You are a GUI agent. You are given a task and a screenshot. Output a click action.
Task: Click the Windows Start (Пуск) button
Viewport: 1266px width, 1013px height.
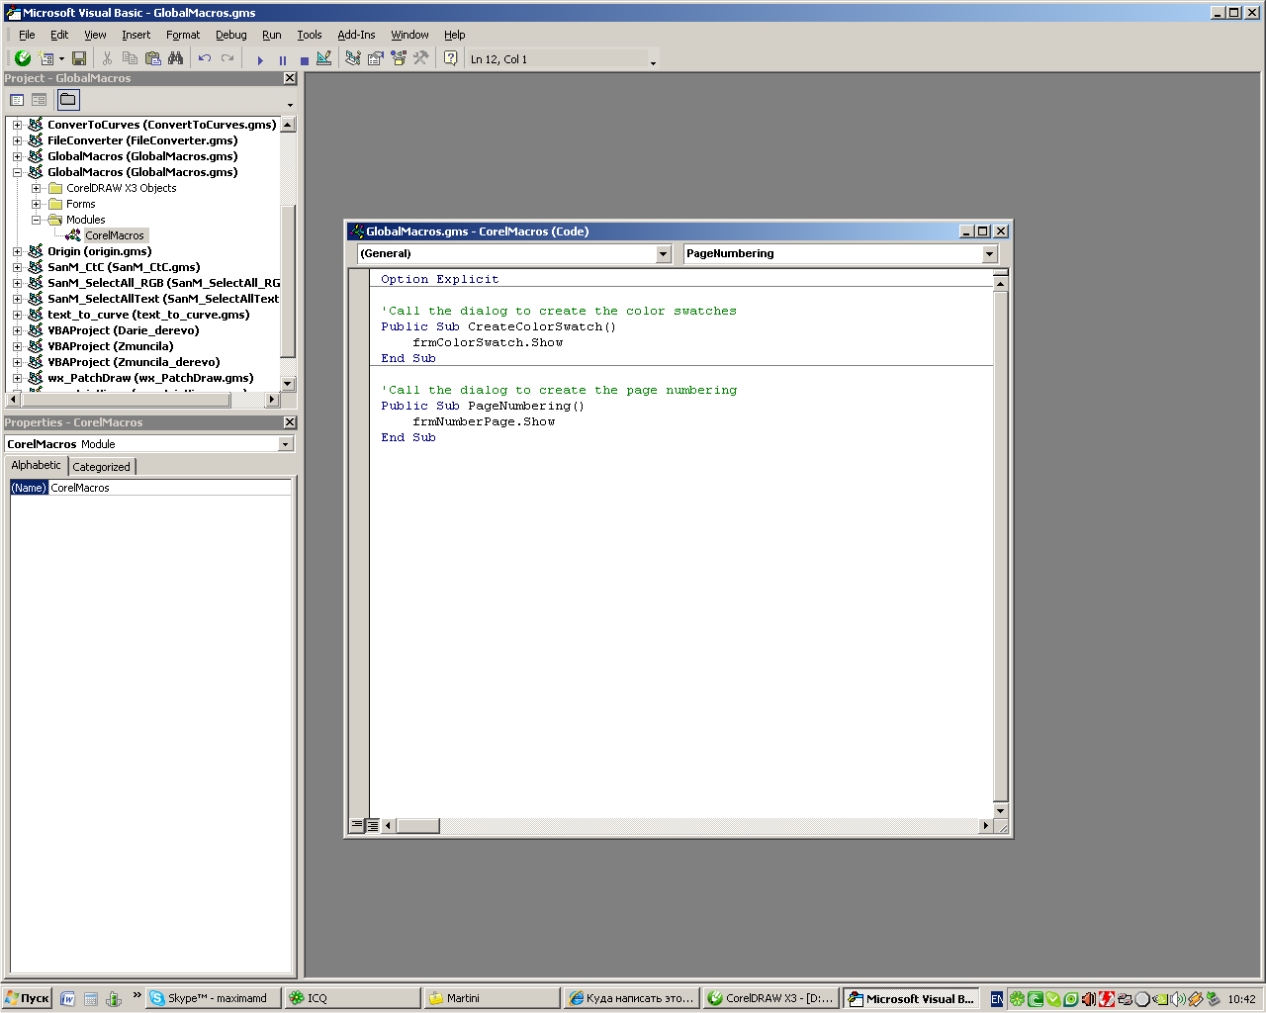[27, 998]
